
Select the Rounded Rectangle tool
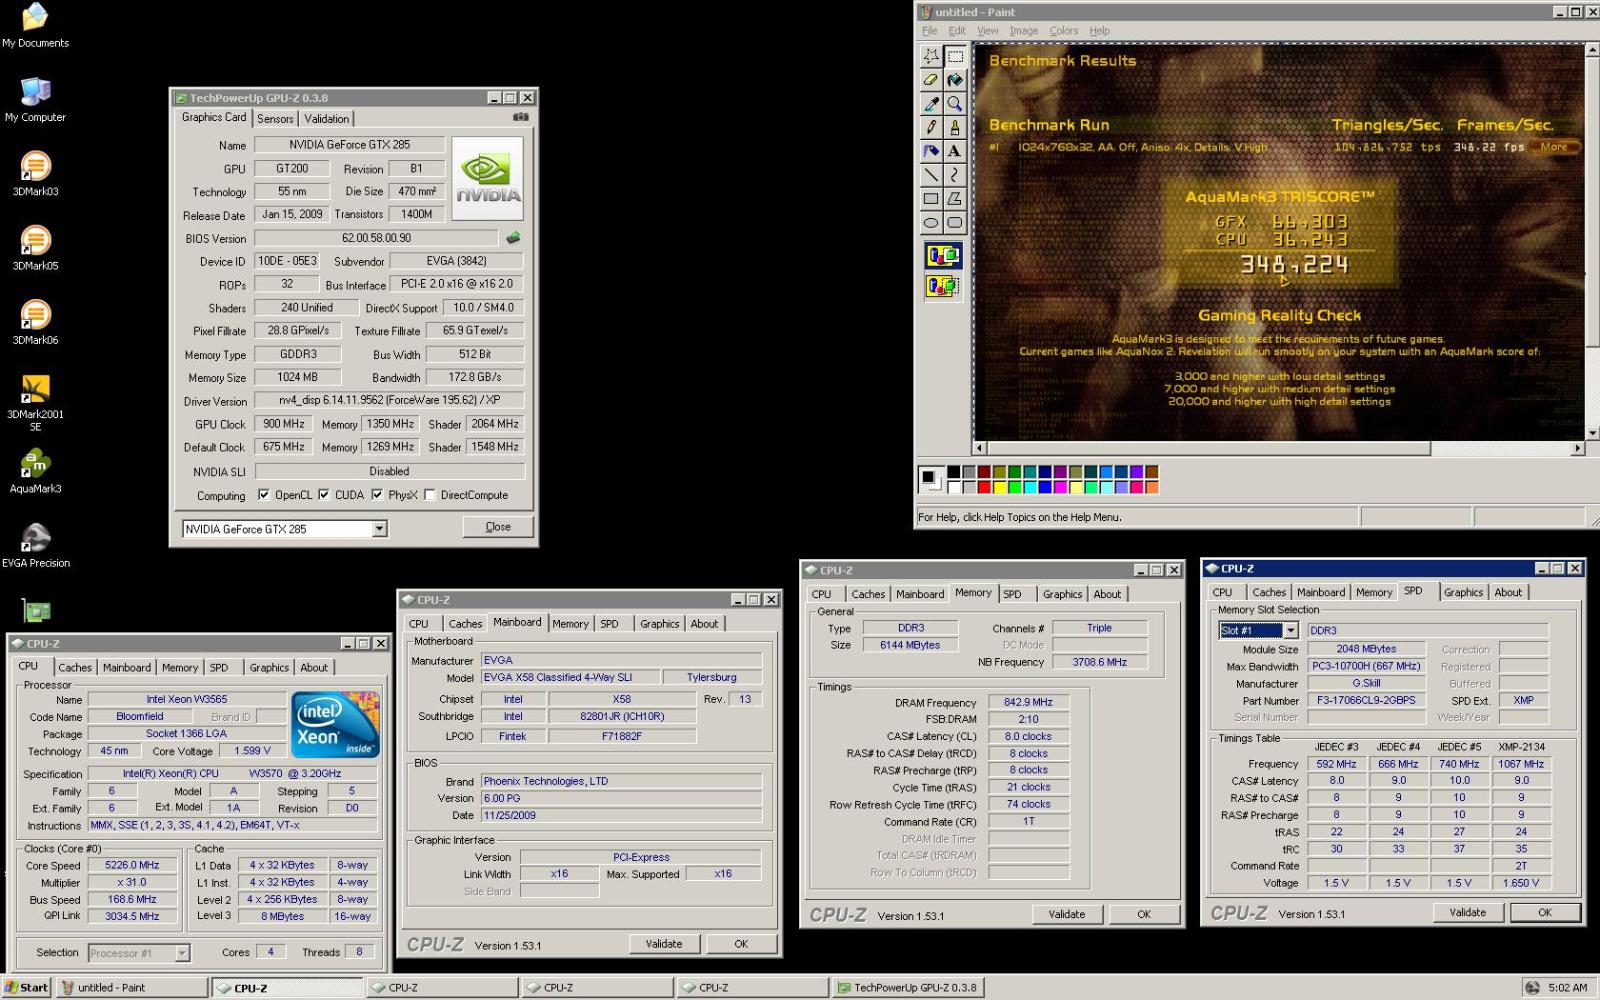tap(955, 223)
